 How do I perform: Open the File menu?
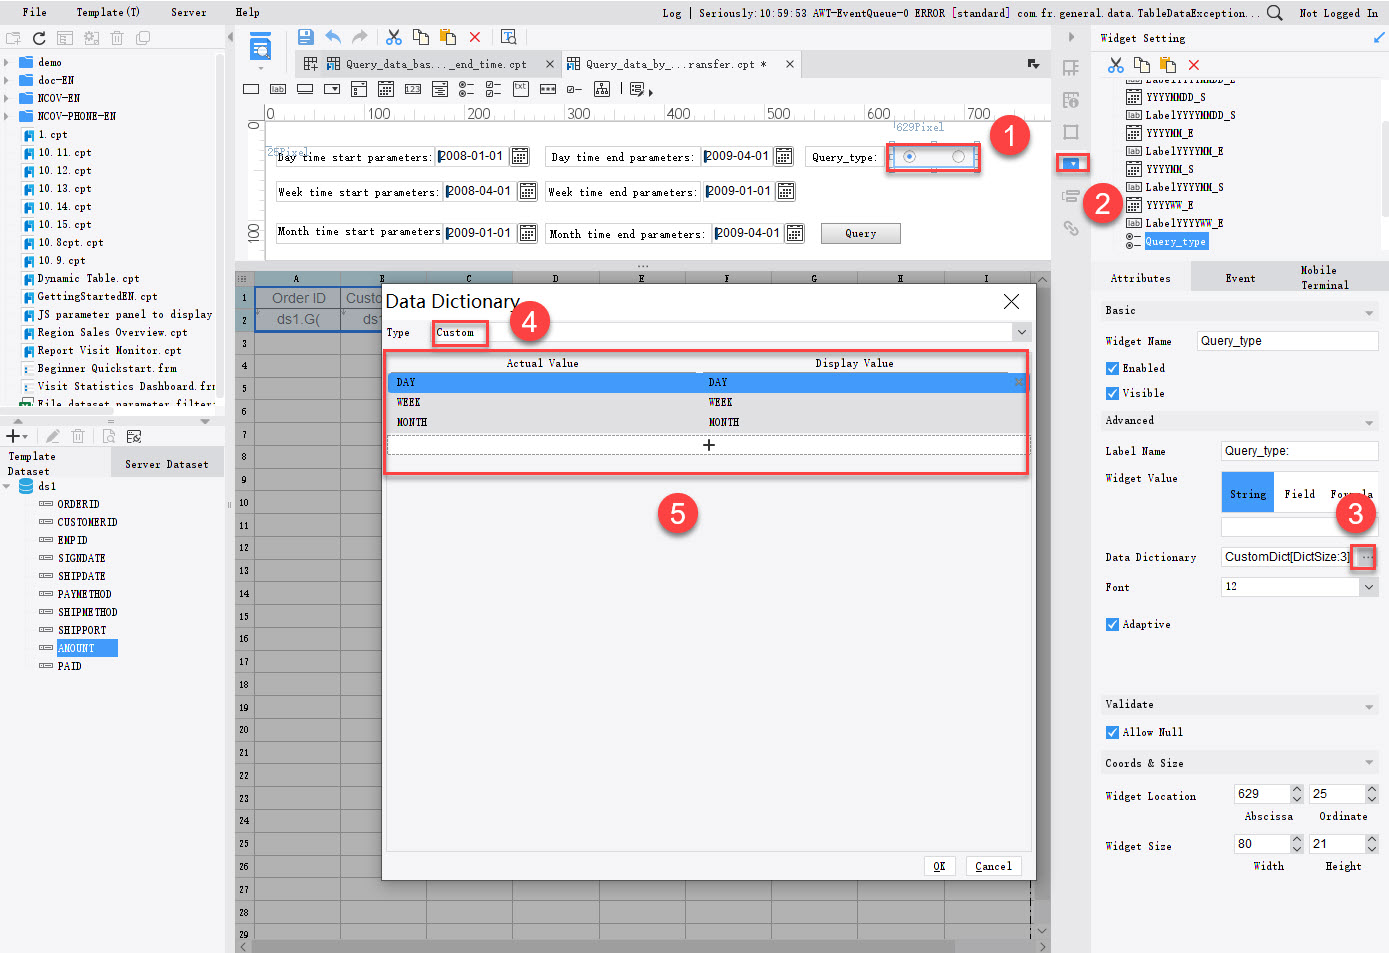(x=35, y=12)
